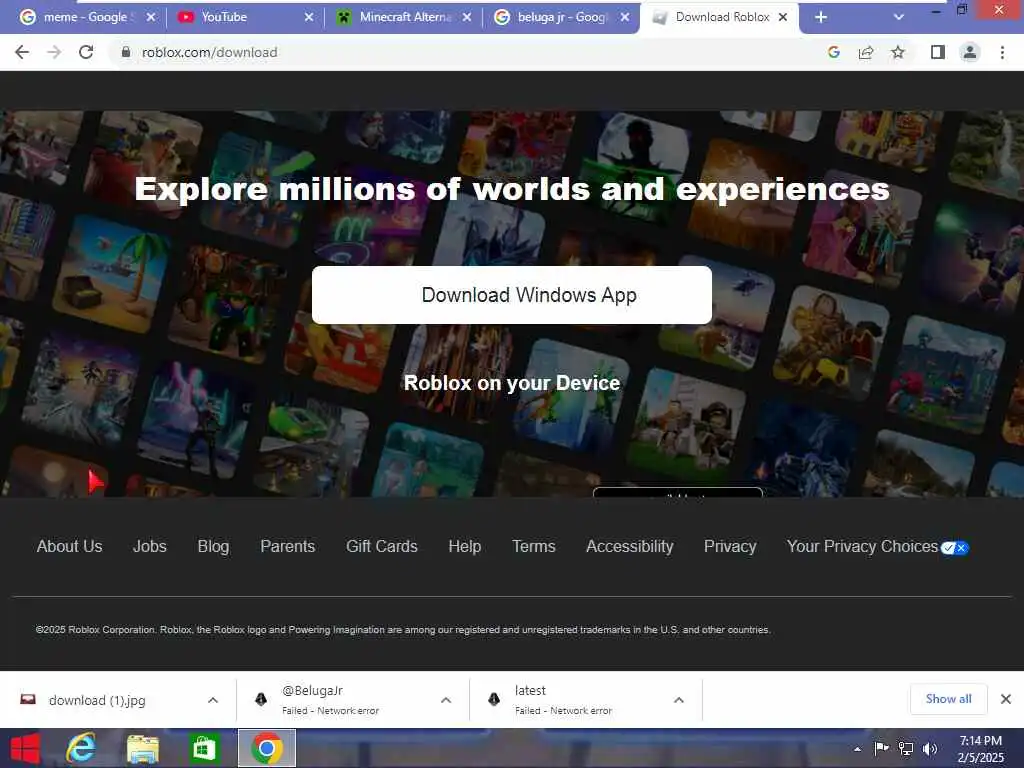
Task: Open the Terms footer link
Action: pyautogui.click(x=534, y=546)
